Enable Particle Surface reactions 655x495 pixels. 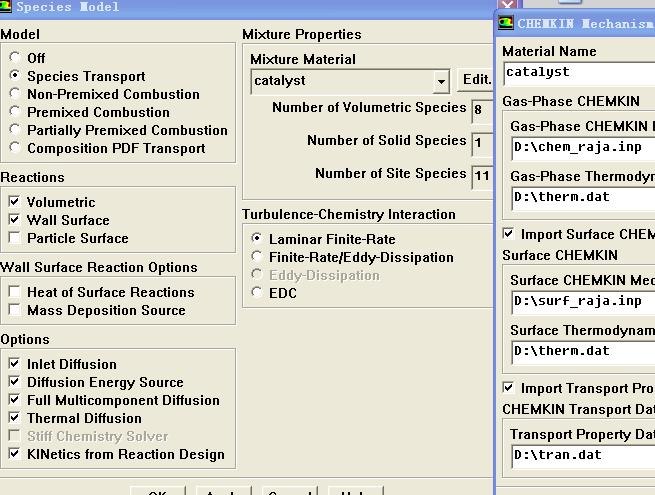tap(14, 238)
